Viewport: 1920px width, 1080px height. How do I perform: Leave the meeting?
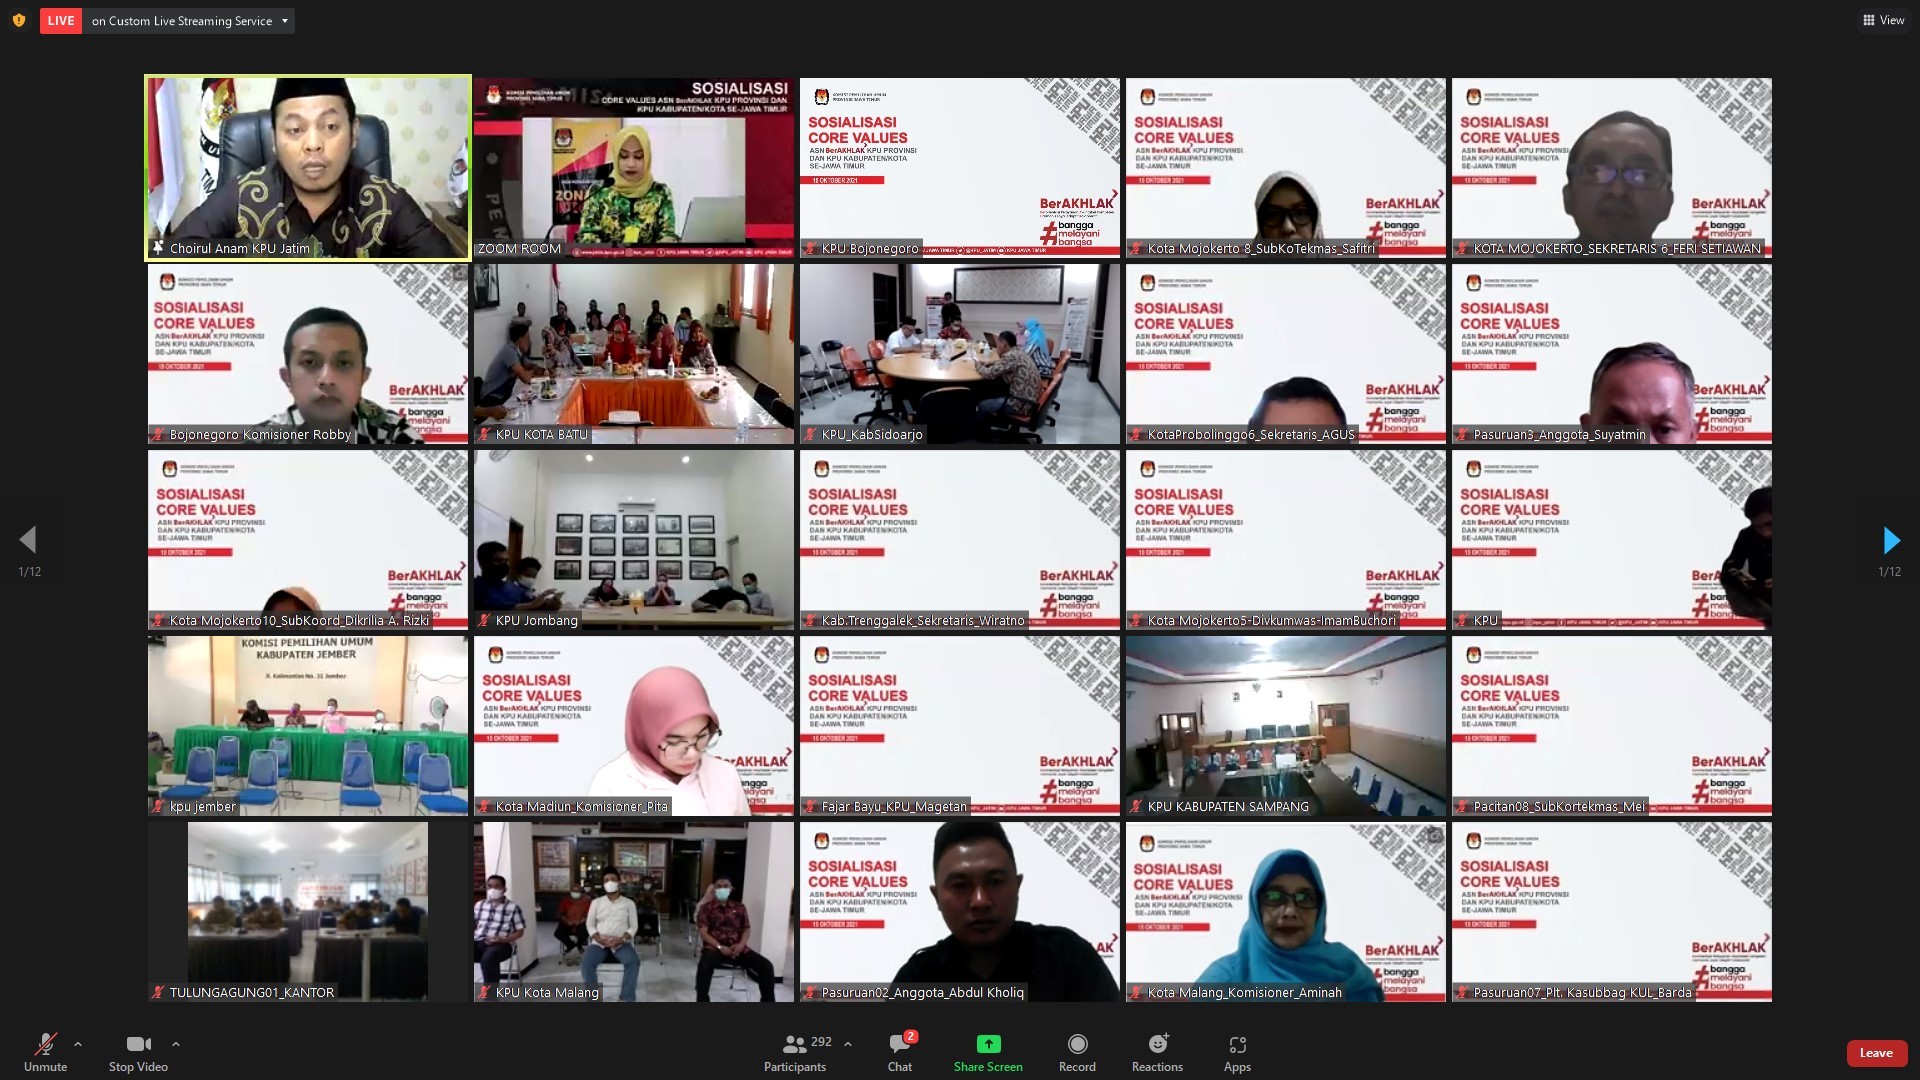tap(1875, 1052)
